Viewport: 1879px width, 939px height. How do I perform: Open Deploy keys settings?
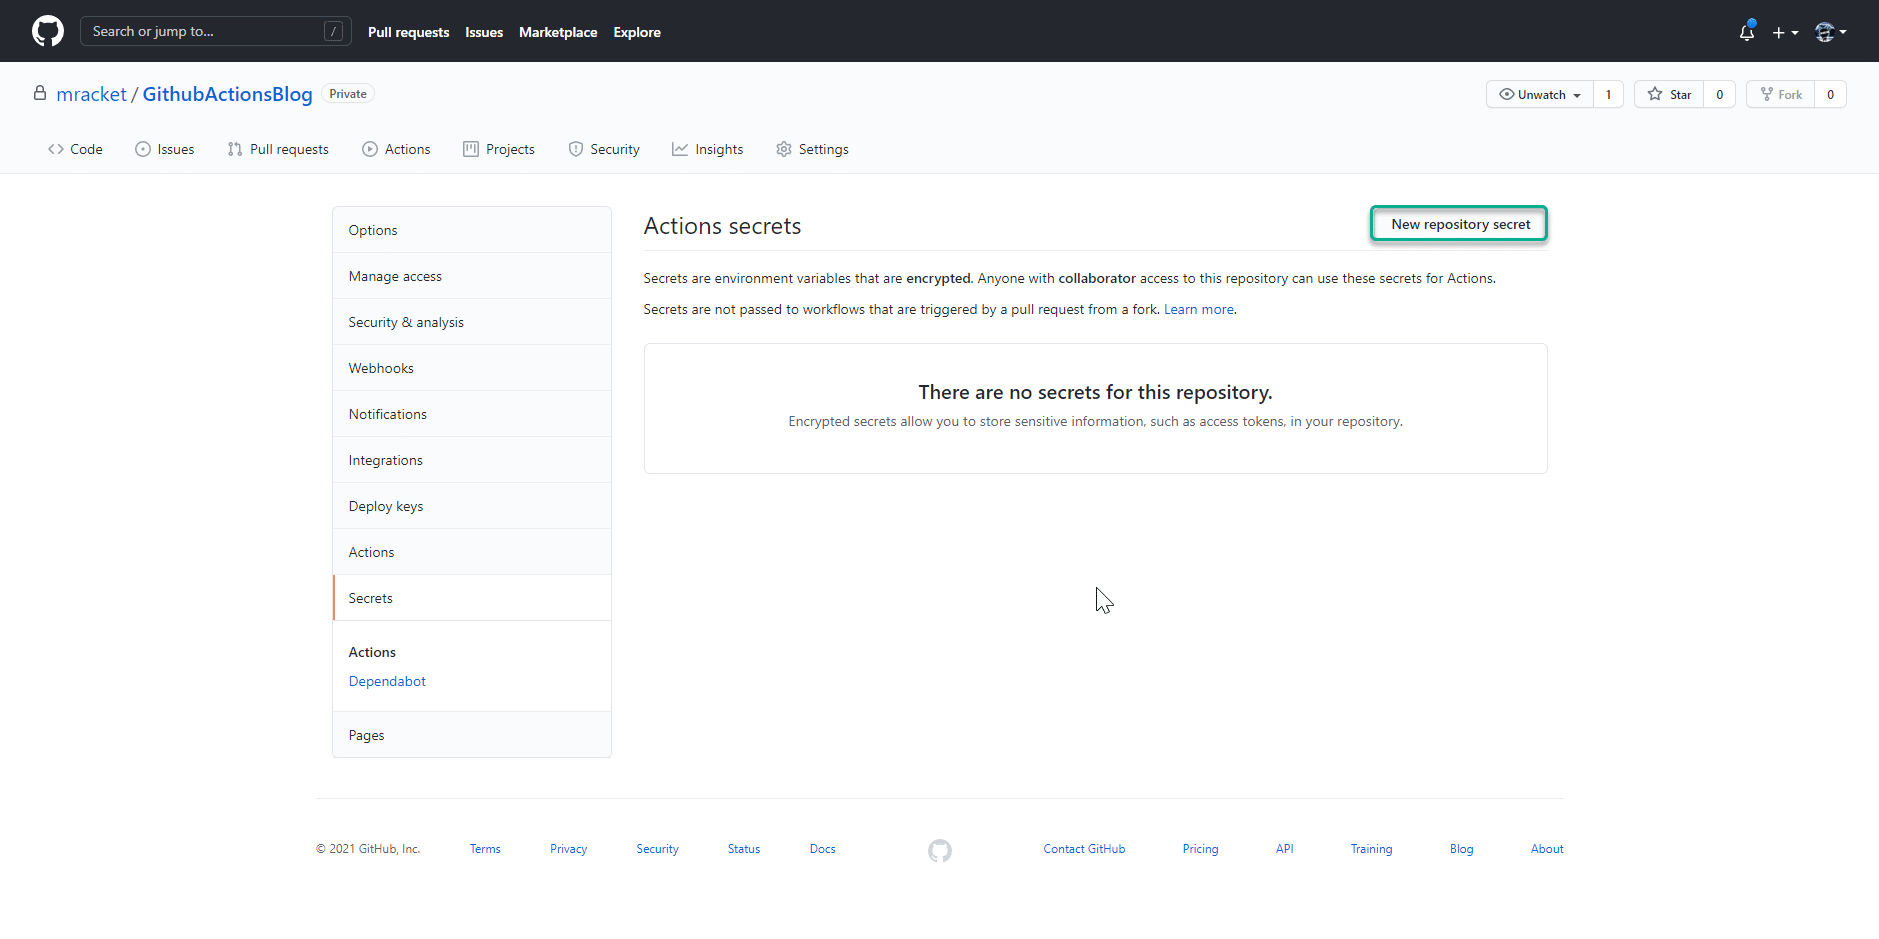tap(472, 506)
